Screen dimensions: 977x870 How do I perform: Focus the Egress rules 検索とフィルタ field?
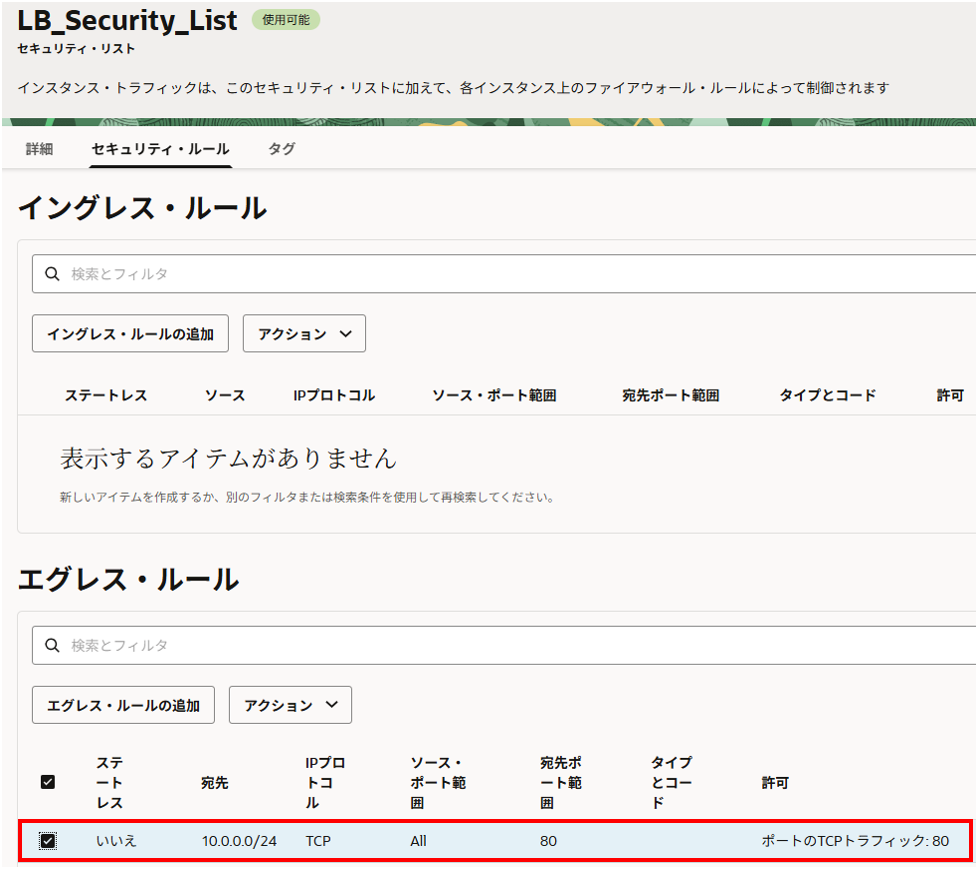pyautogui.click(x=500, y=646)
